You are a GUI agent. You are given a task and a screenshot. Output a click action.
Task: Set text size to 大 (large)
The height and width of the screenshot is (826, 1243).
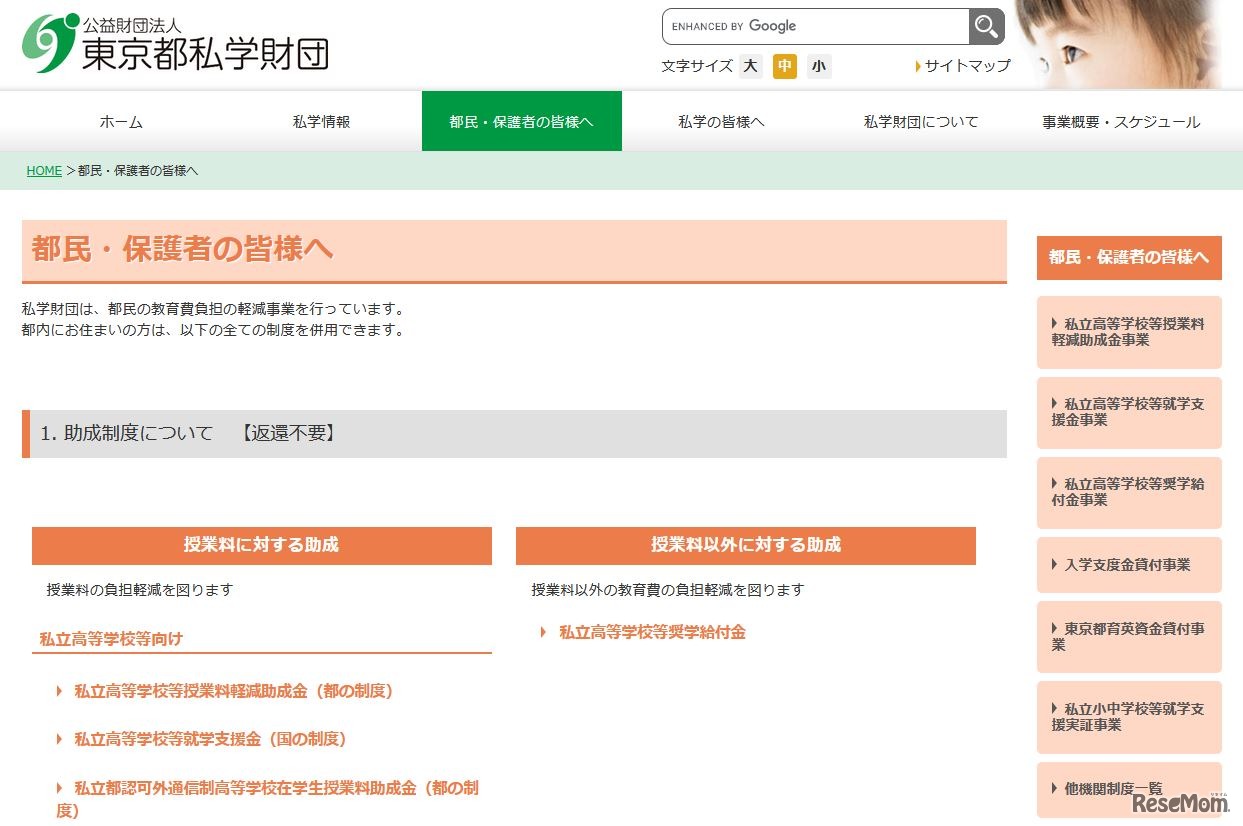click(750, 66)
